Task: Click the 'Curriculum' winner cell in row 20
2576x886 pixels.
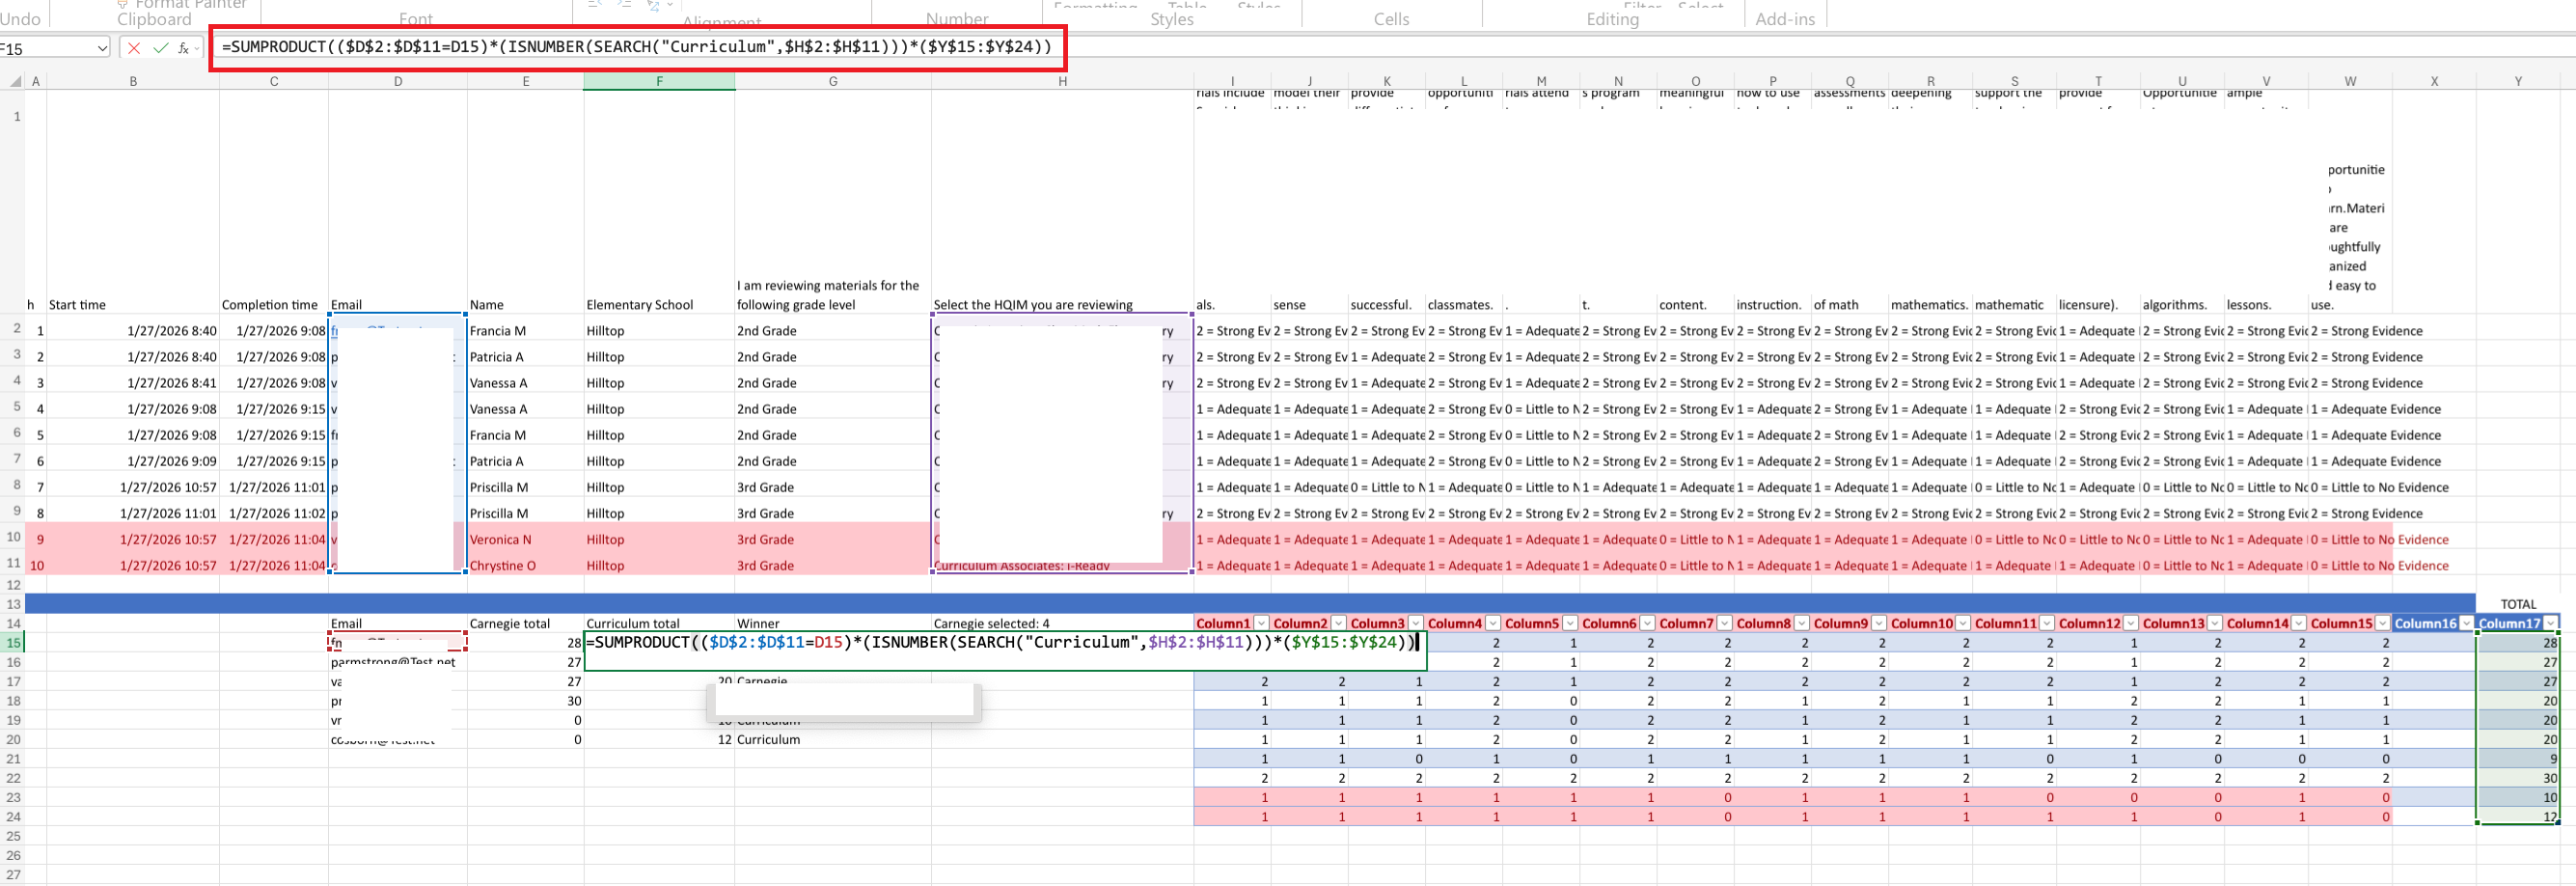Action: point(833,740)
